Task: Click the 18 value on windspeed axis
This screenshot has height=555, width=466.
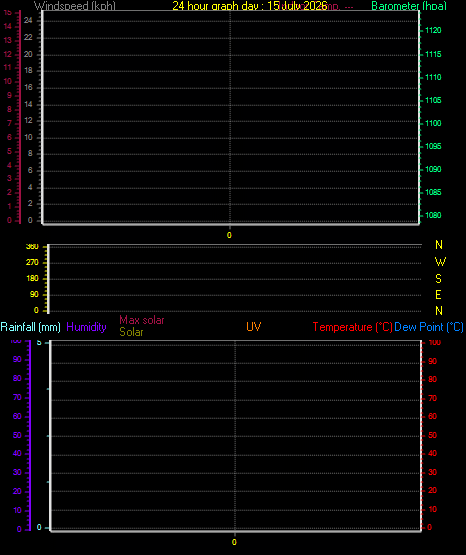Action: tap(28, 70)
